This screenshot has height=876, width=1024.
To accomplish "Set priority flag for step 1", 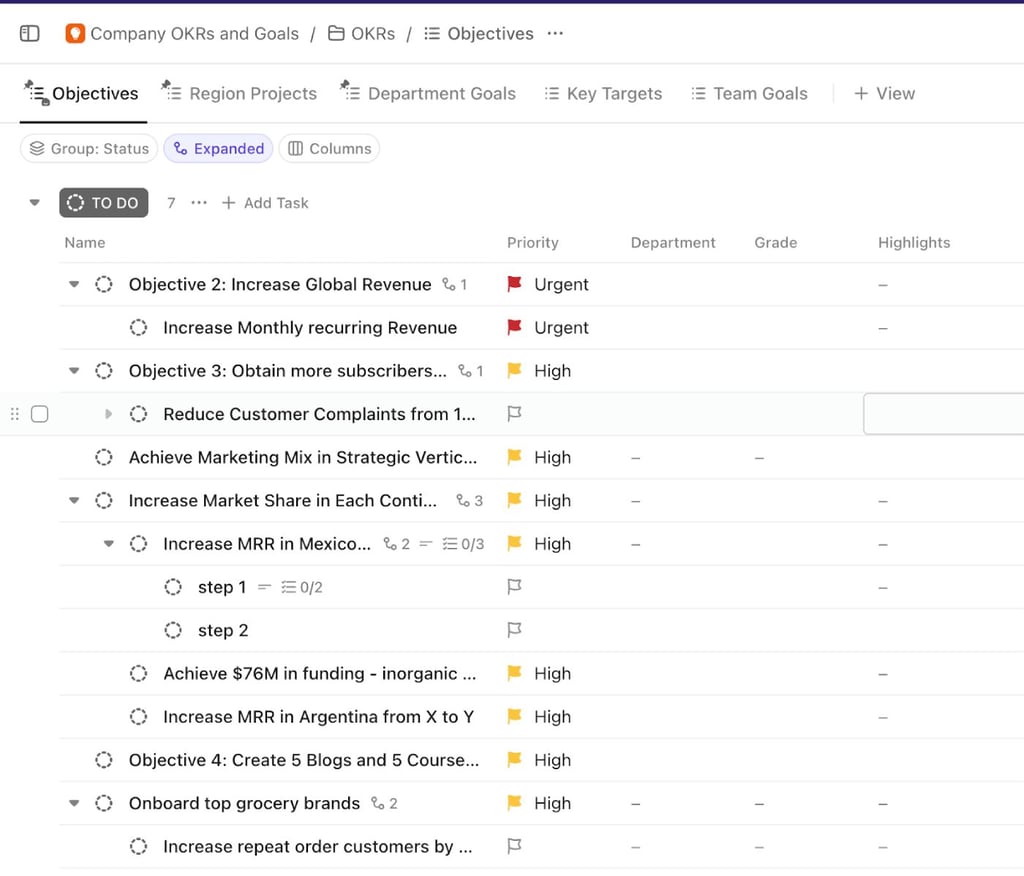I will [x=515, y=586].
